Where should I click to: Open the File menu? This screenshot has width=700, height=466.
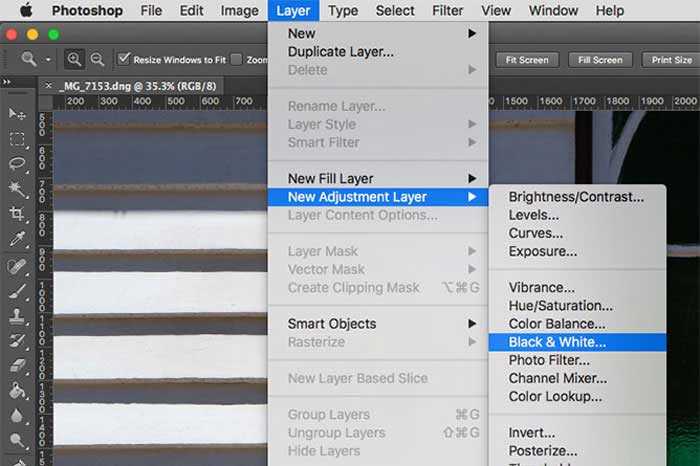point(151,10)
